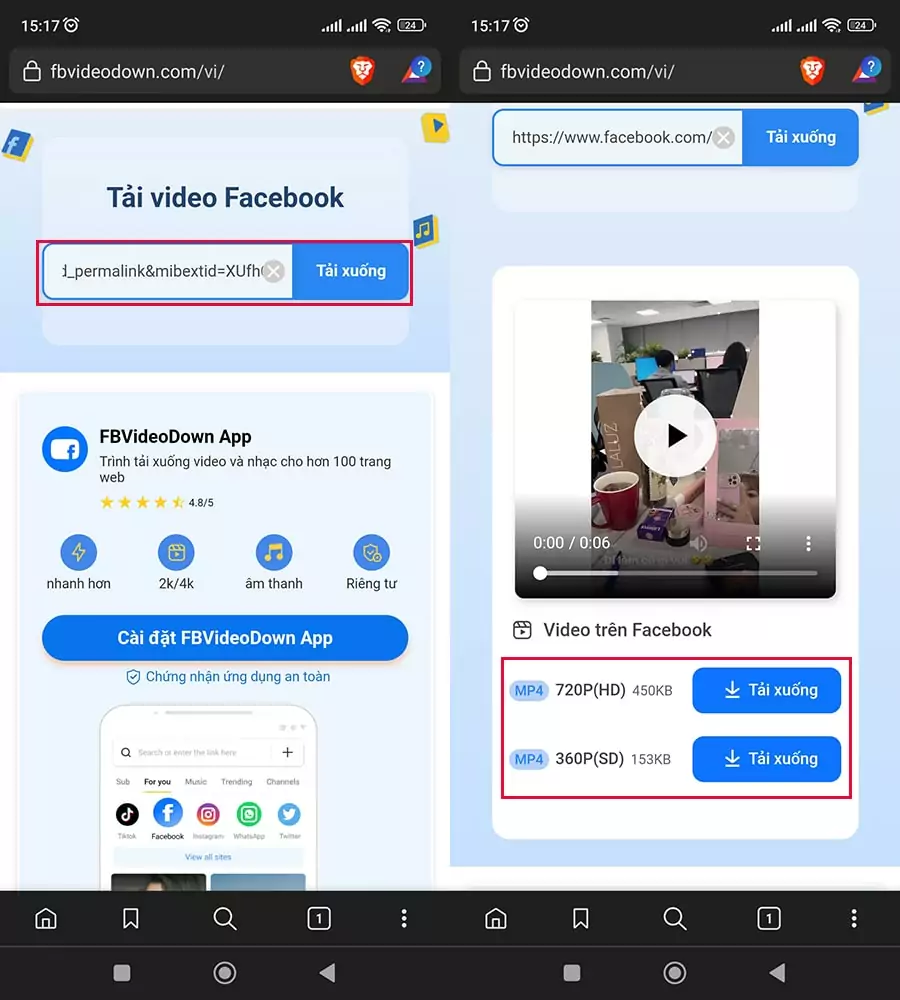Image resolution: width=900 pixels, height=1000 pixels.
Task: Open bookmarks in right browser toolbar
Action: pos(580,918)
